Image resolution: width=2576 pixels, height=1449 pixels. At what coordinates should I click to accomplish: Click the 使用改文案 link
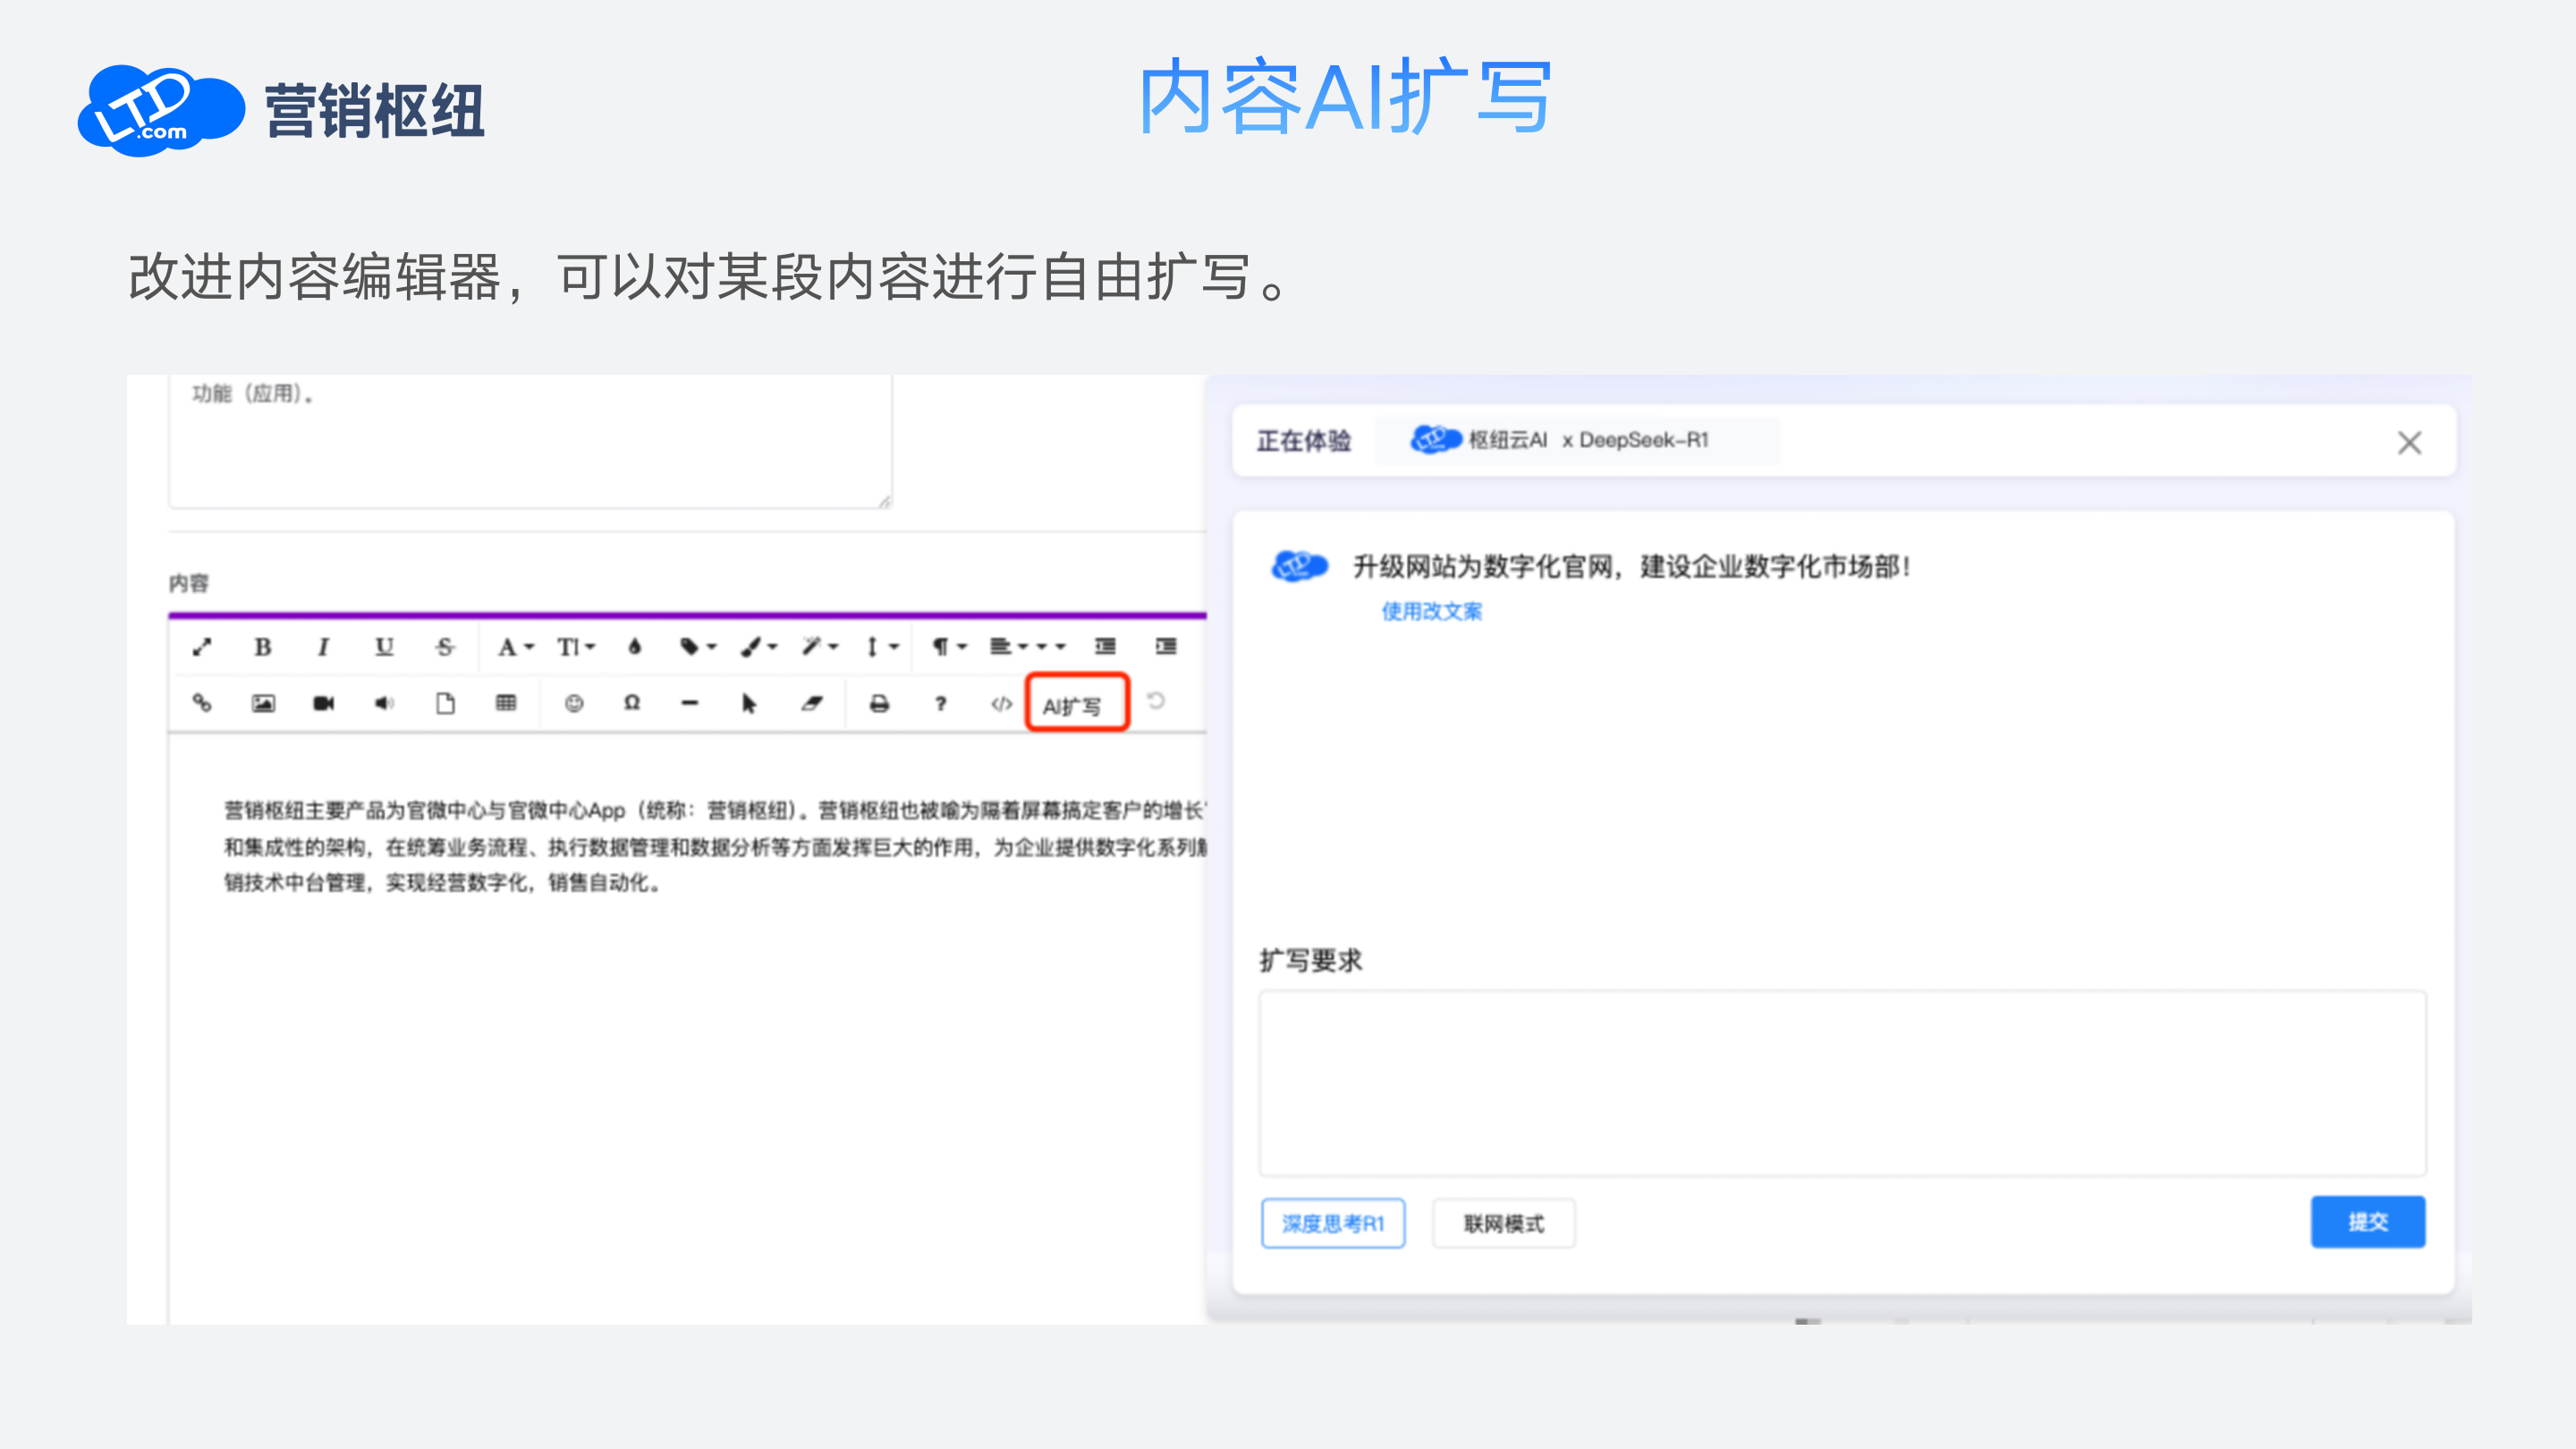point(1431,611)
